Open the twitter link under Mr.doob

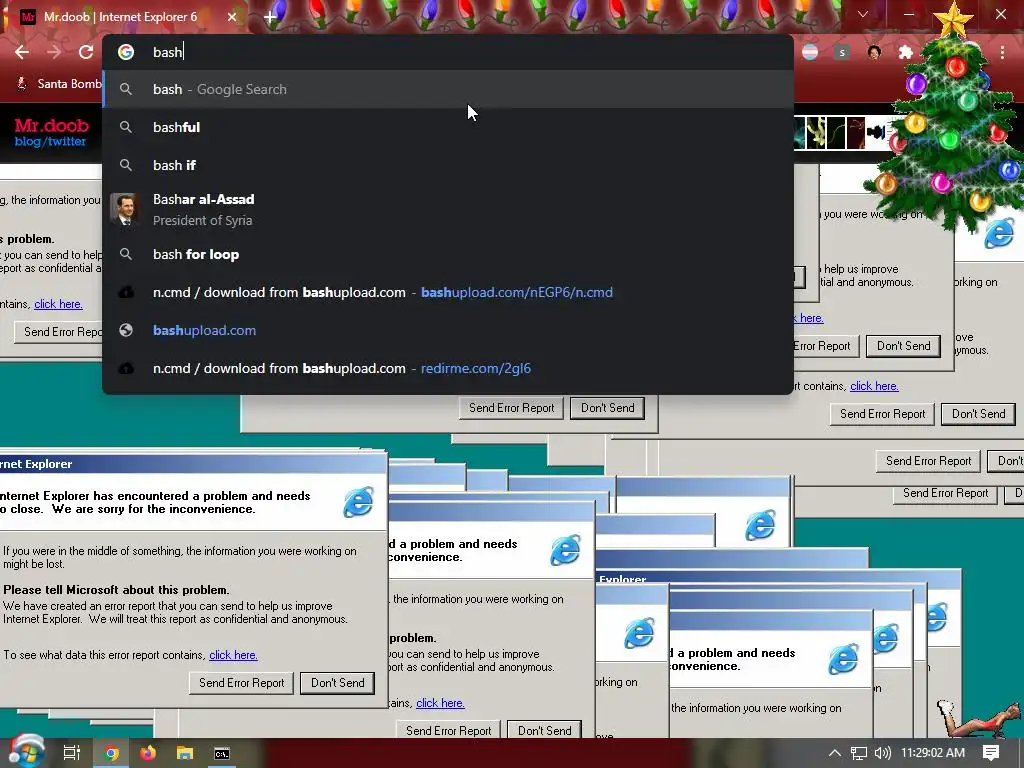[x=66, y=142]
